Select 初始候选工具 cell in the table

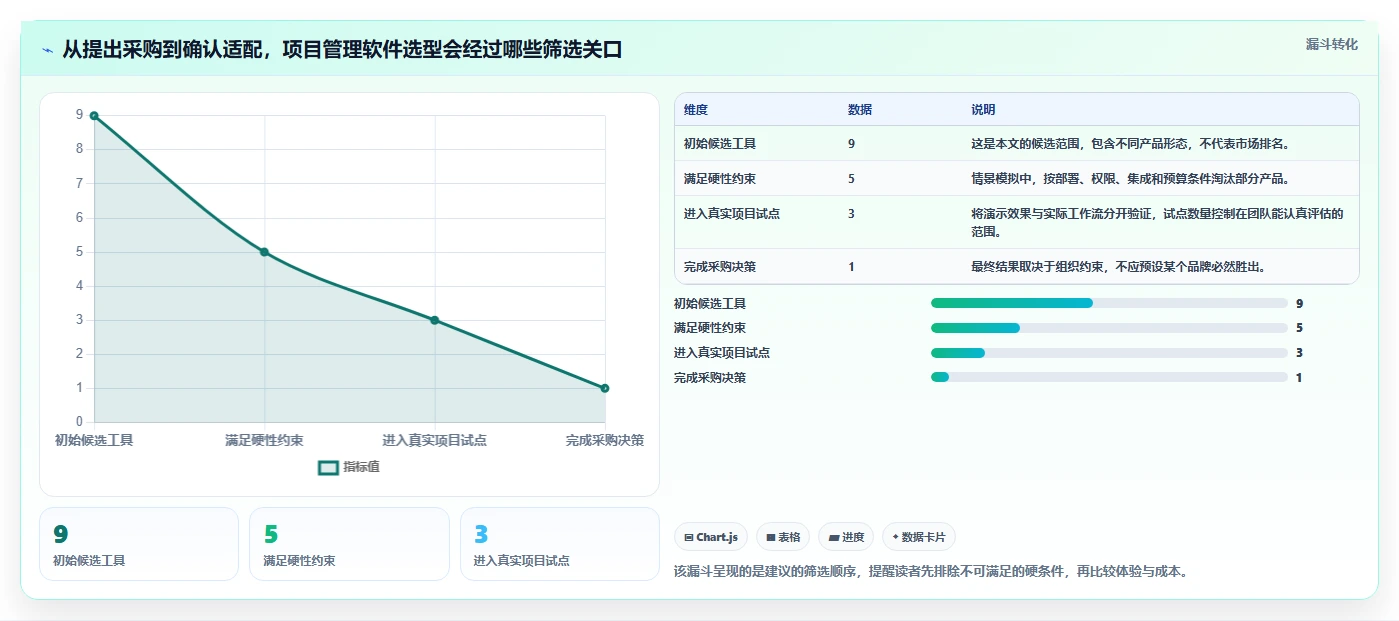click(x=720, y=144)
